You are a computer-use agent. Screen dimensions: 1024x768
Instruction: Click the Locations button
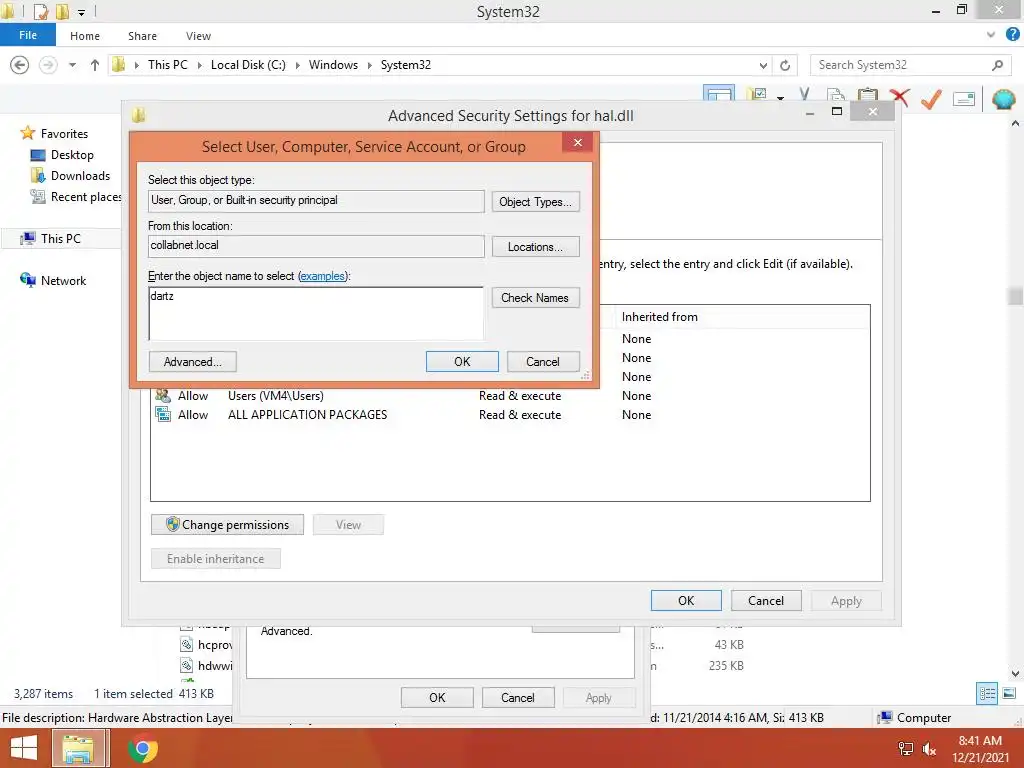click(536, 247)
